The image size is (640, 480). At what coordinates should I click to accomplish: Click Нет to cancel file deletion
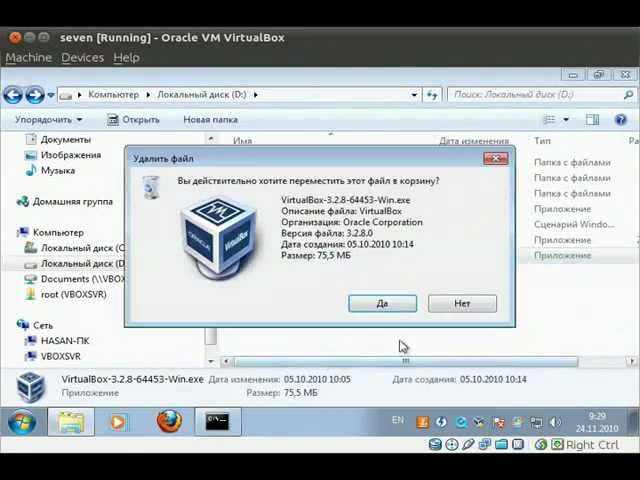(x=462, y=304)
